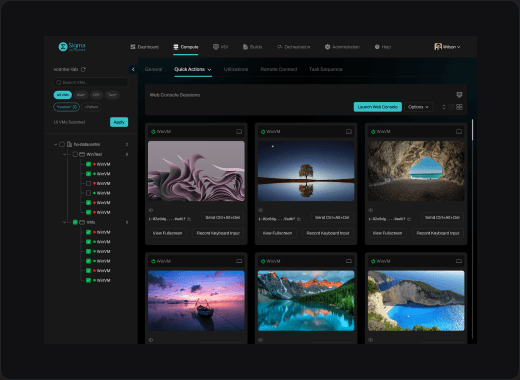Switch sessions to single-column view icon
Viewport: 520px width, 380px height.
(x=451, y=107)
